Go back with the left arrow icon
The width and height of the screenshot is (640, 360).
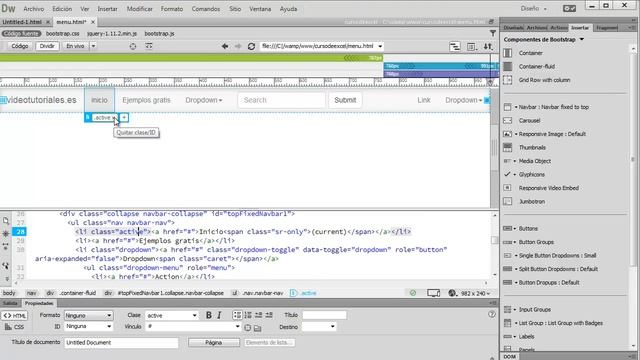224,47
